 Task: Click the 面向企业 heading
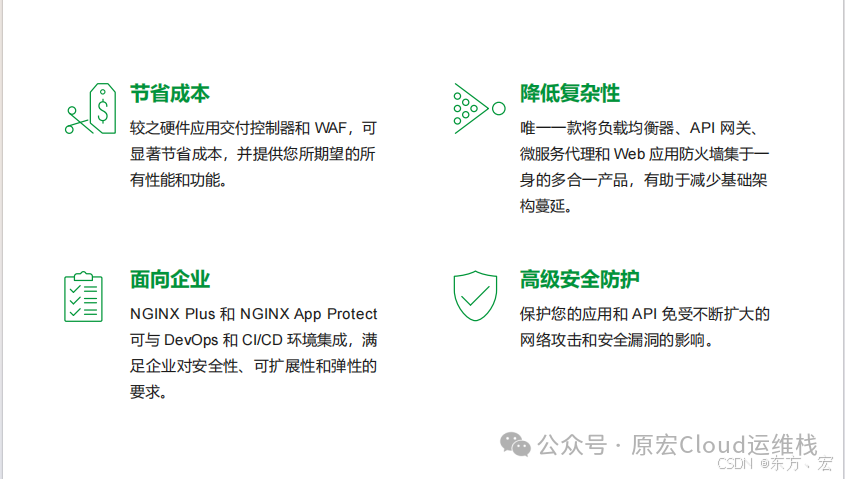[x=170, y=280]
